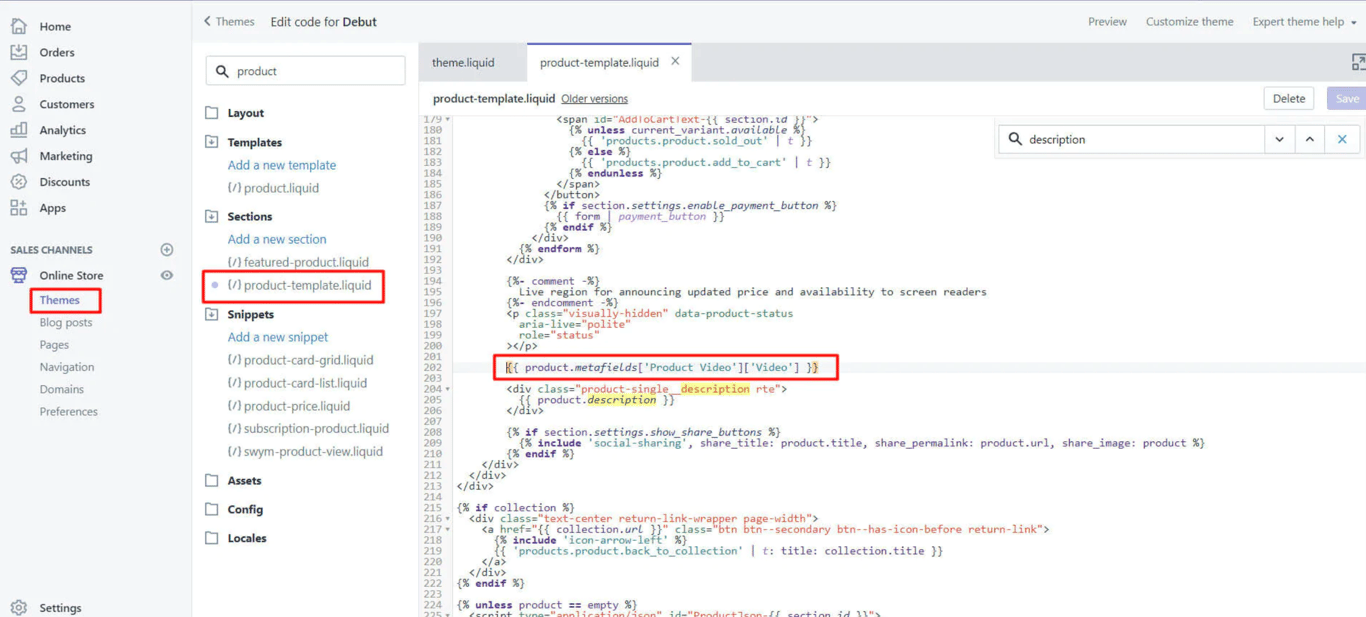The width and height of the screenshot is (1366, 617).
Task: Click the Customers person icon
Action: pyautogui.click(x=18, y=104)
